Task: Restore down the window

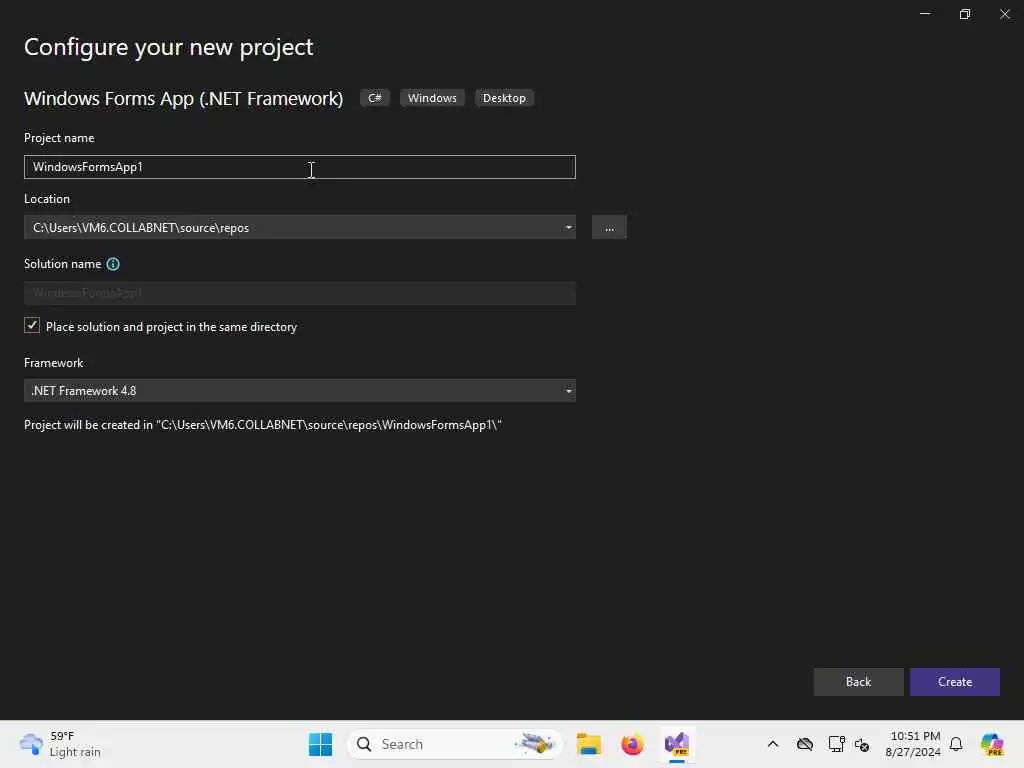Action: pyautogui.click(x=965, y=14)
